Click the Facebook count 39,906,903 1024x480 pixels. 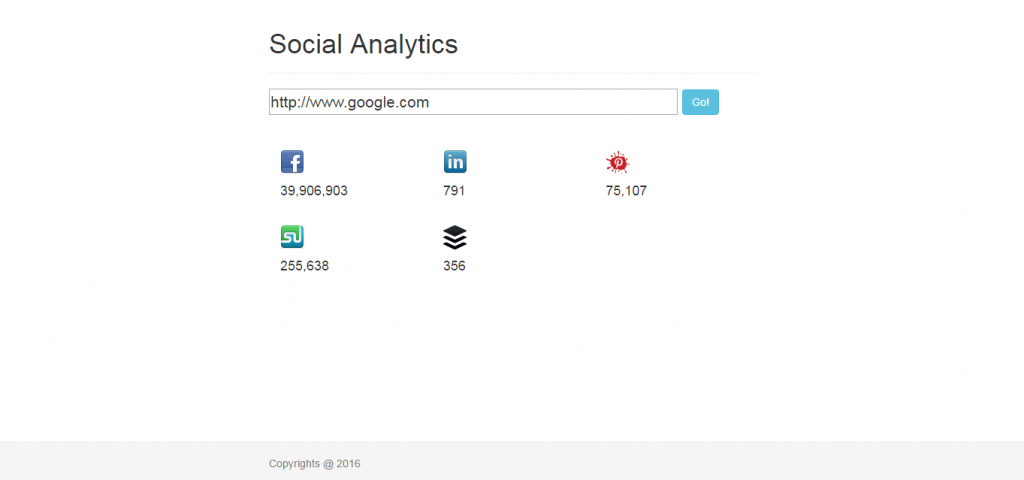[314, 191]
